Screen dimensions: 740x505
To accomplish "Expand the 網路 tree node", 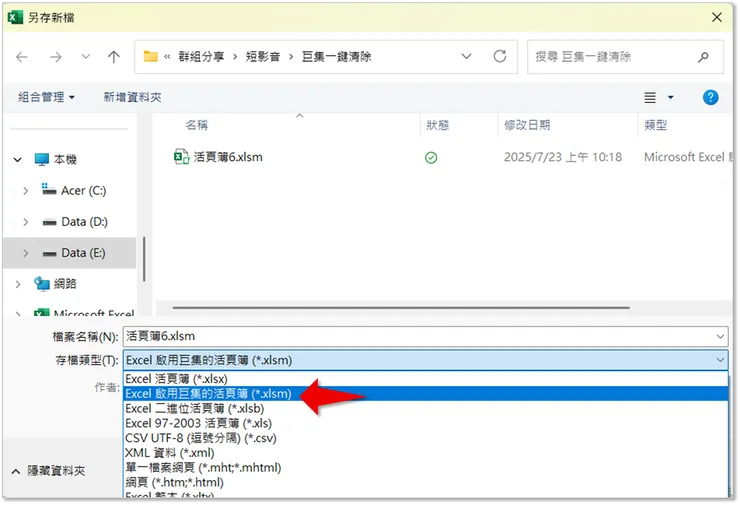I will [x=17, y=284].
